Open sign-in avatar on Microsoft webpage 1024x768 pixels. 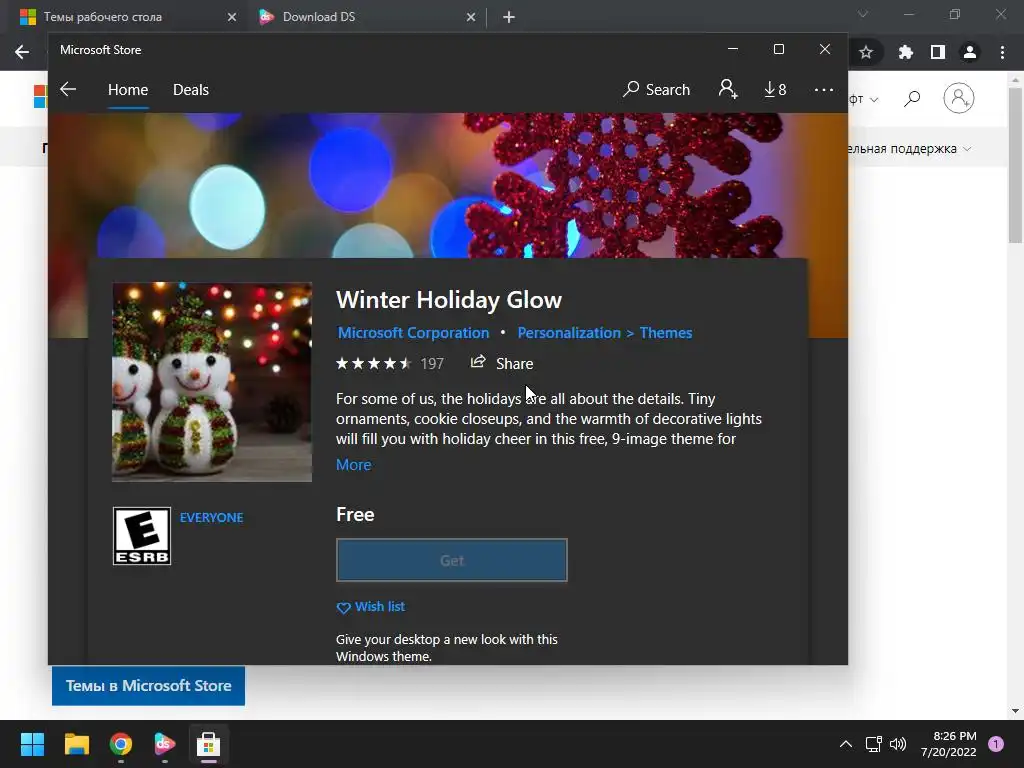tap(959, 98)
